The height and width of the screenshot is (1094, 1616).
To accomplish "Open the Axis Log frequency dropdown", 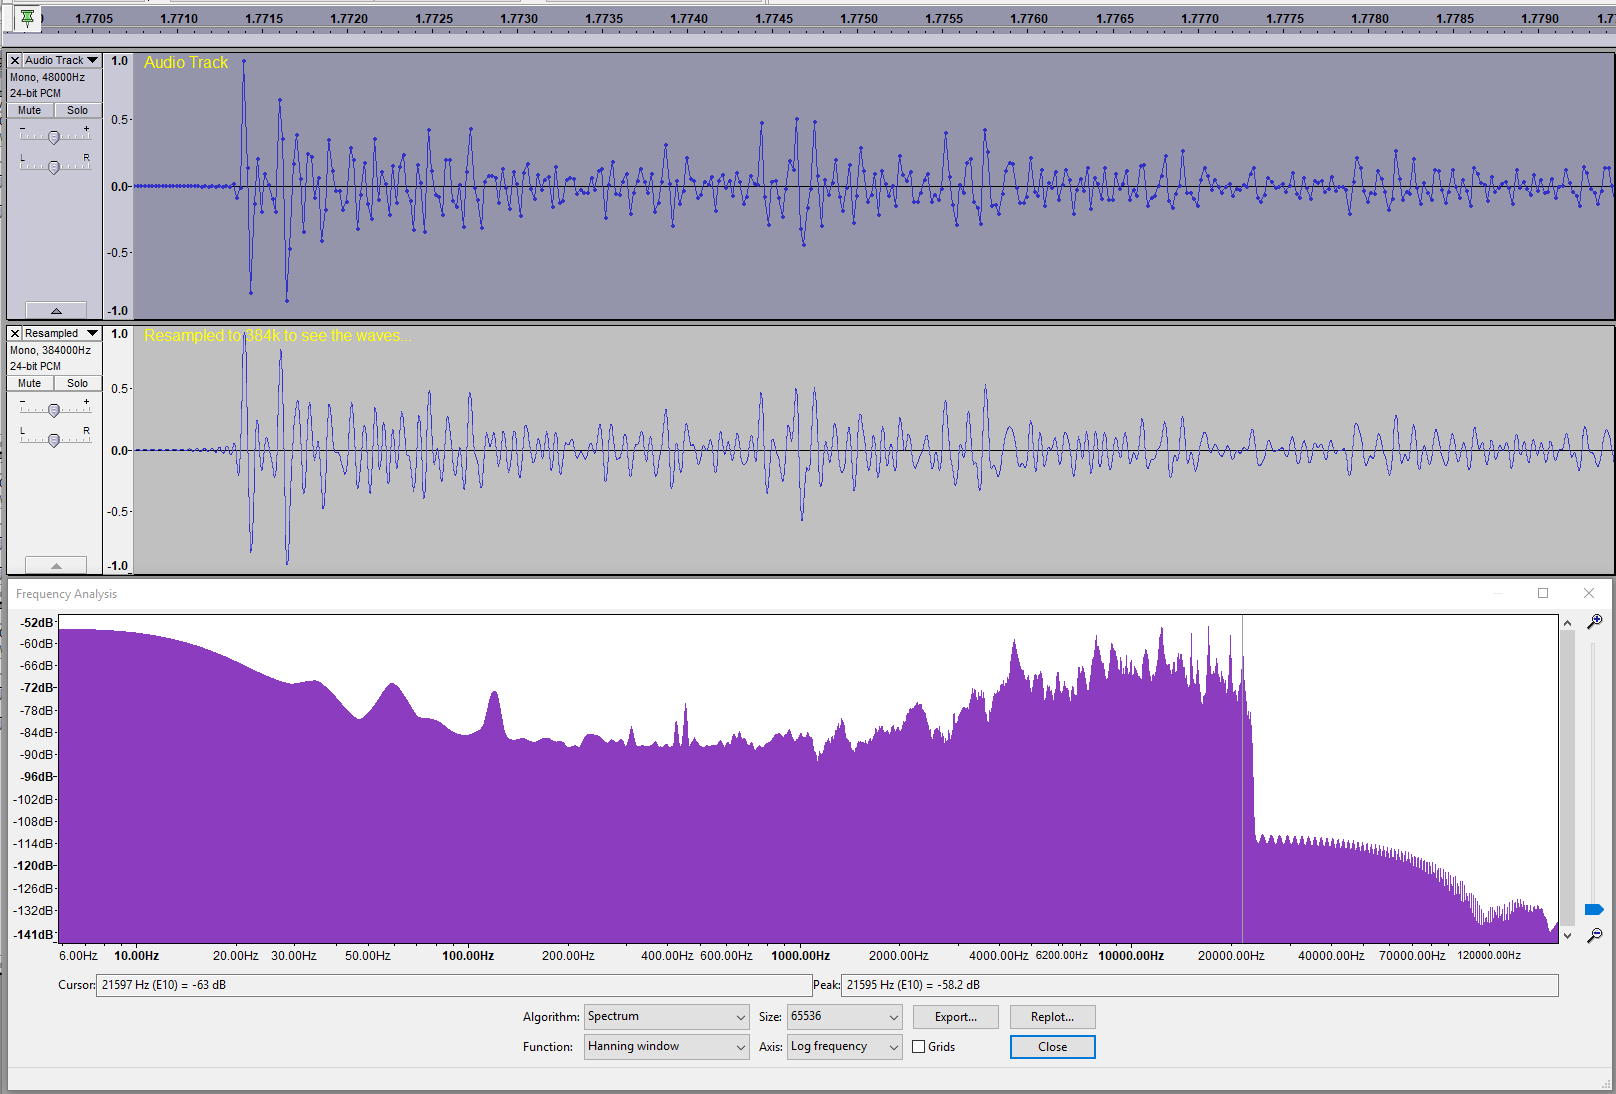I will pos(845,1047).
